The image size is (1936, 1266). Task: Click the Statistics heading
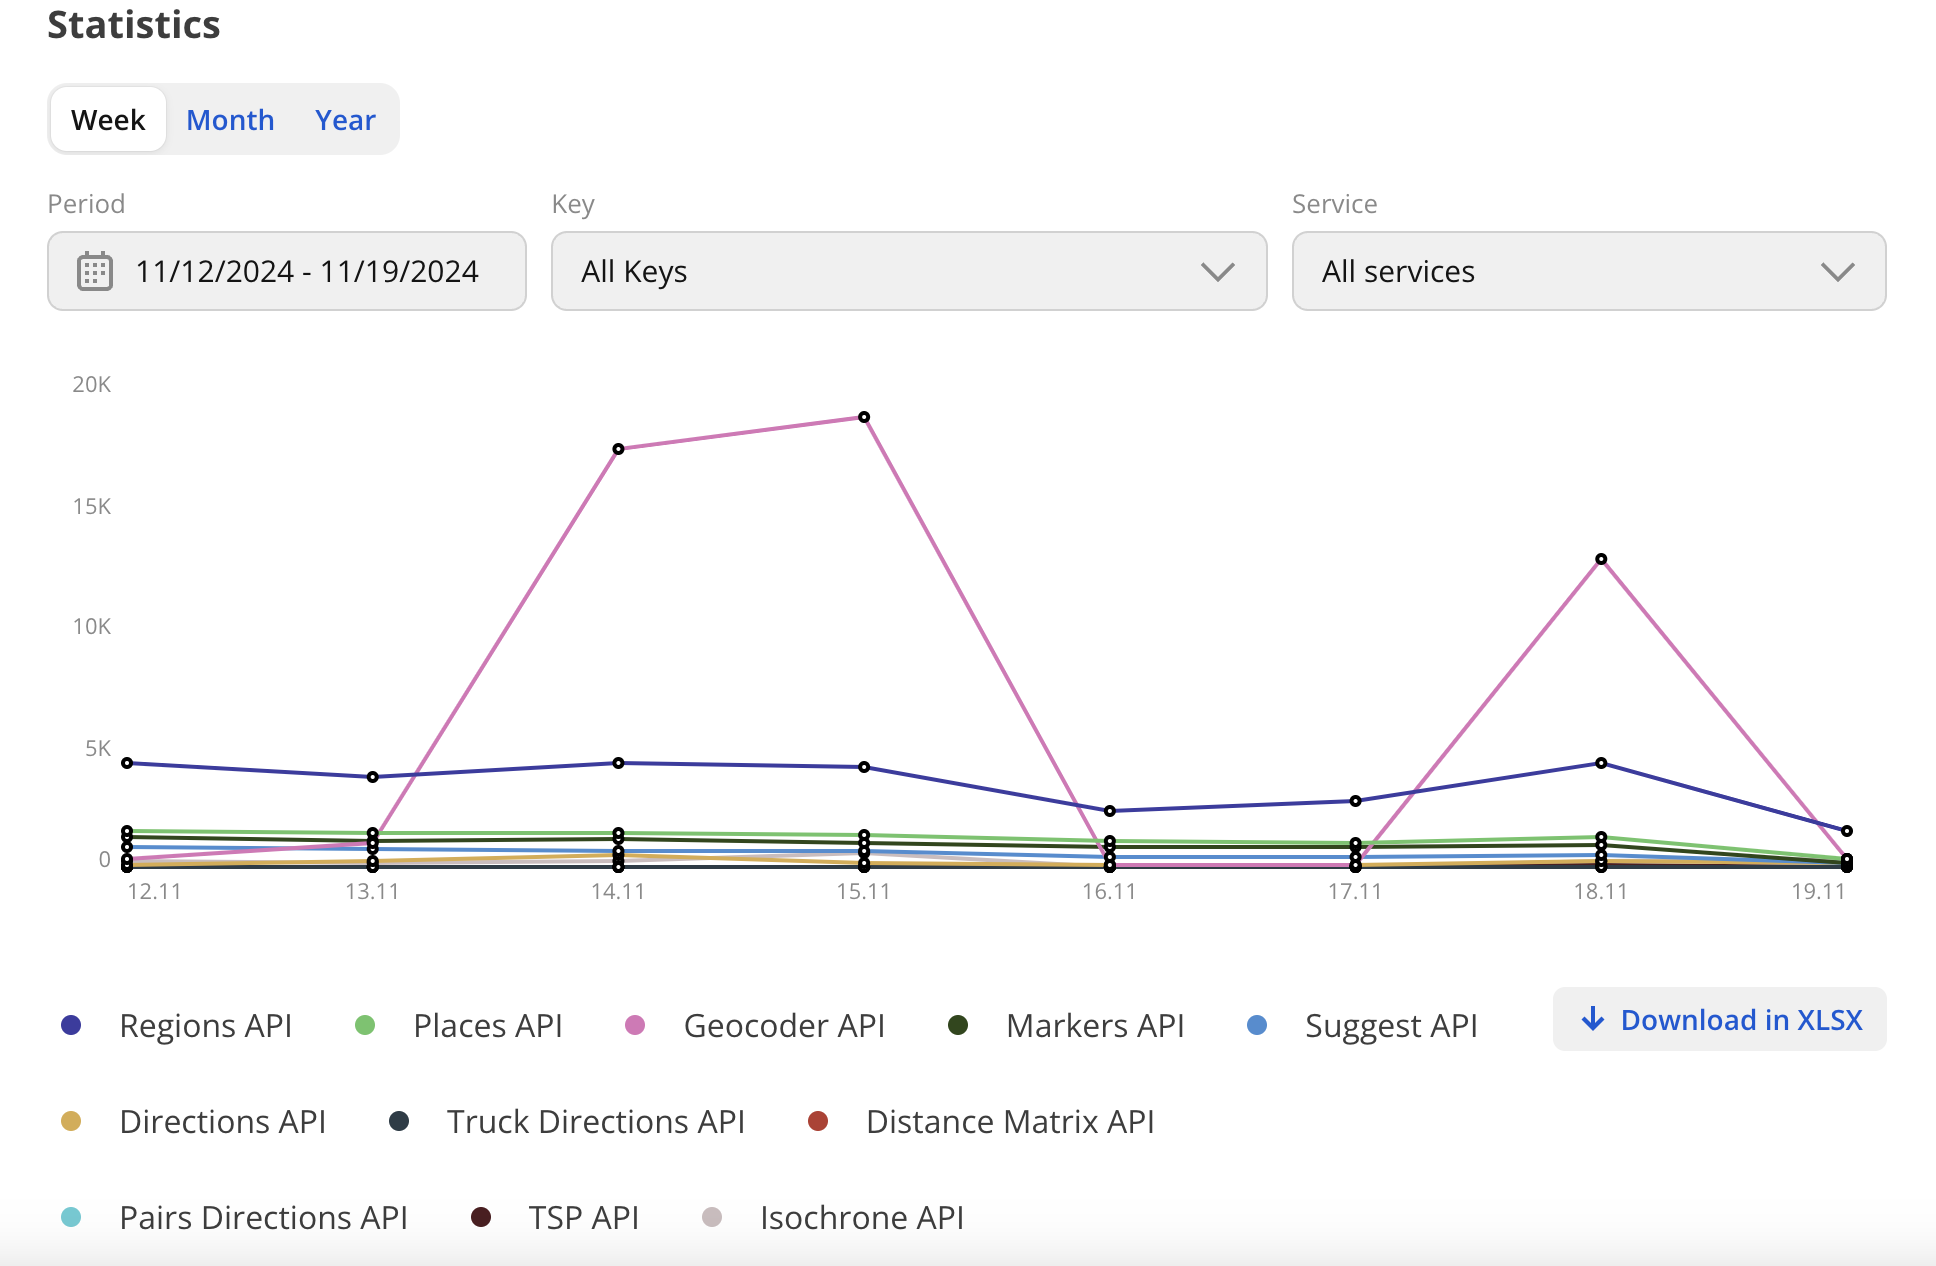click(134, 25)
